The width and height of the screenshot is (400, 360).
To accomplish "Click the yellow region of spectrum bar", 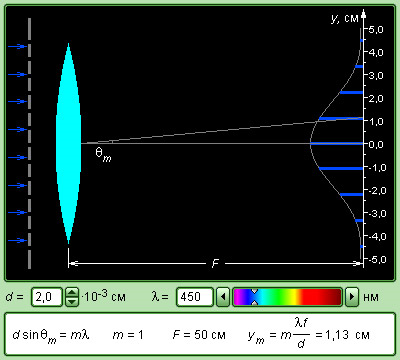I will [x=294, y=297].
